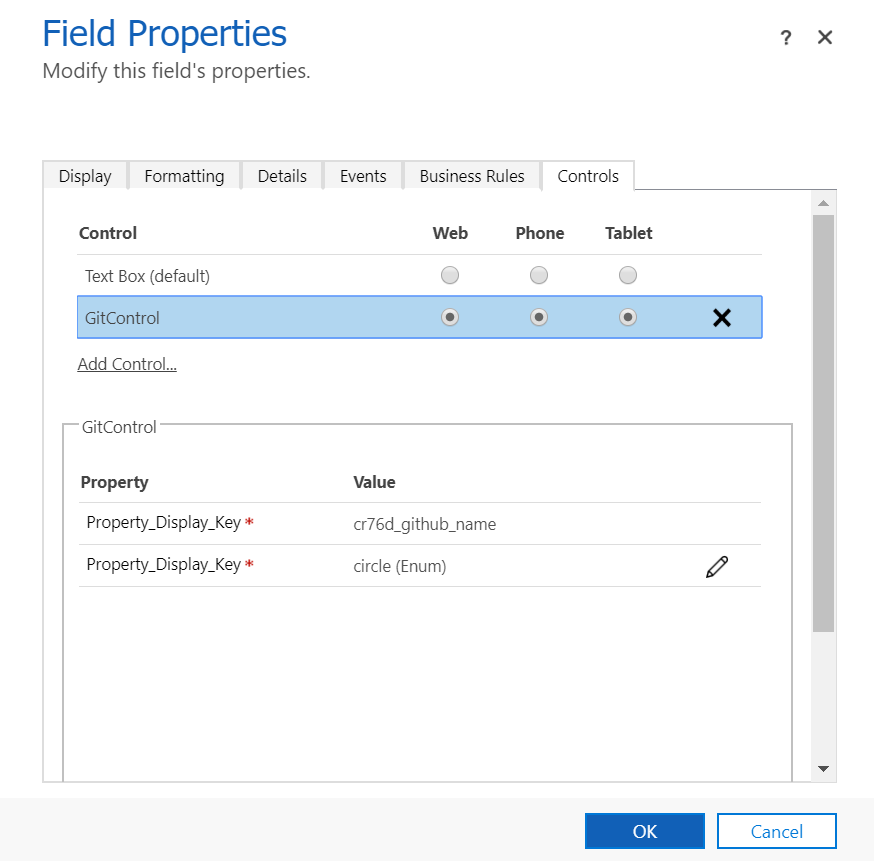Screen dimensions: 874x861
Task: Select Web radio for GitControl
Action: (450, 317)
